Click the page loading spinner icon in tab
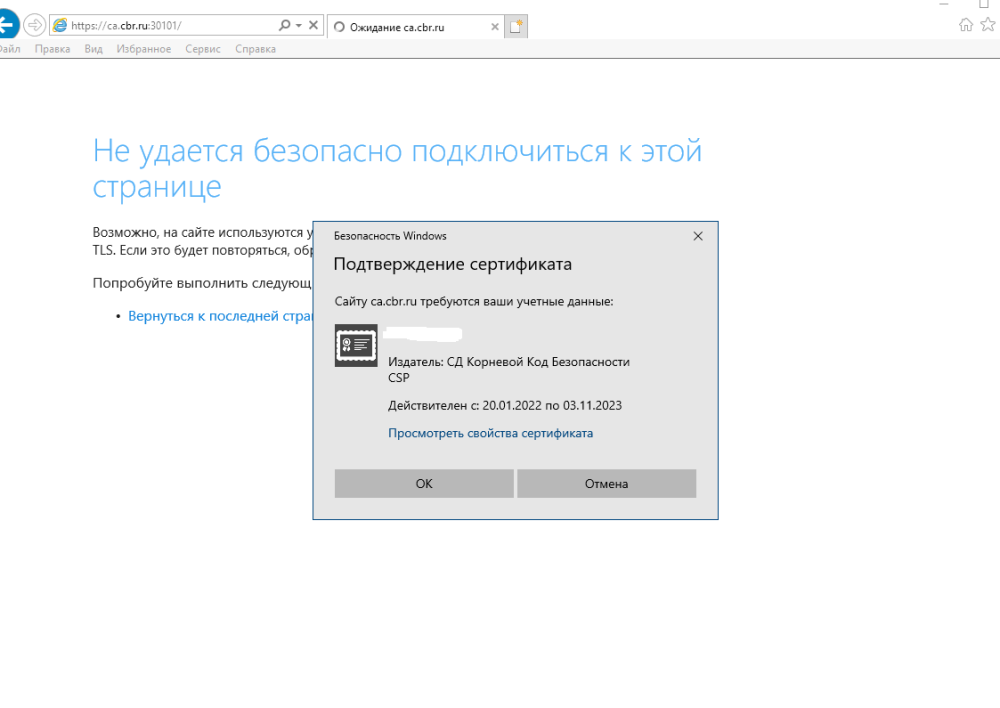The width and height of the screenshot is (1000, 708). (339, 27)
